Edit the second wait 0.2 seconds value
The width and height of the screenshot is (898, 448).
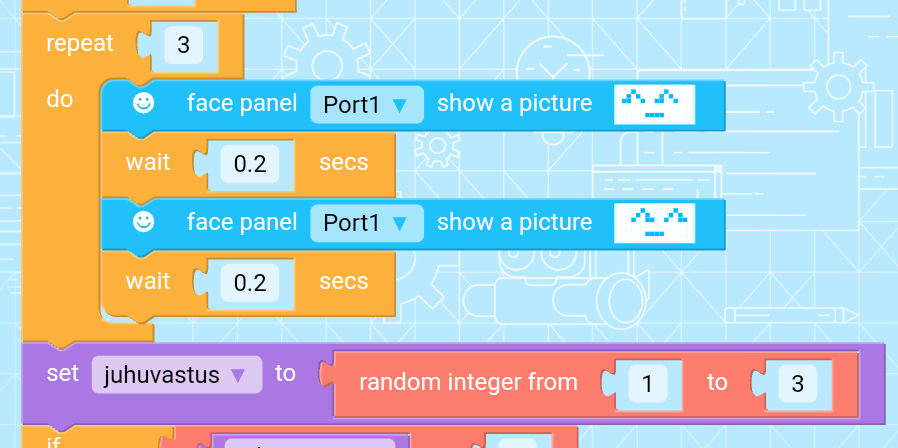[x=250, y=283]
